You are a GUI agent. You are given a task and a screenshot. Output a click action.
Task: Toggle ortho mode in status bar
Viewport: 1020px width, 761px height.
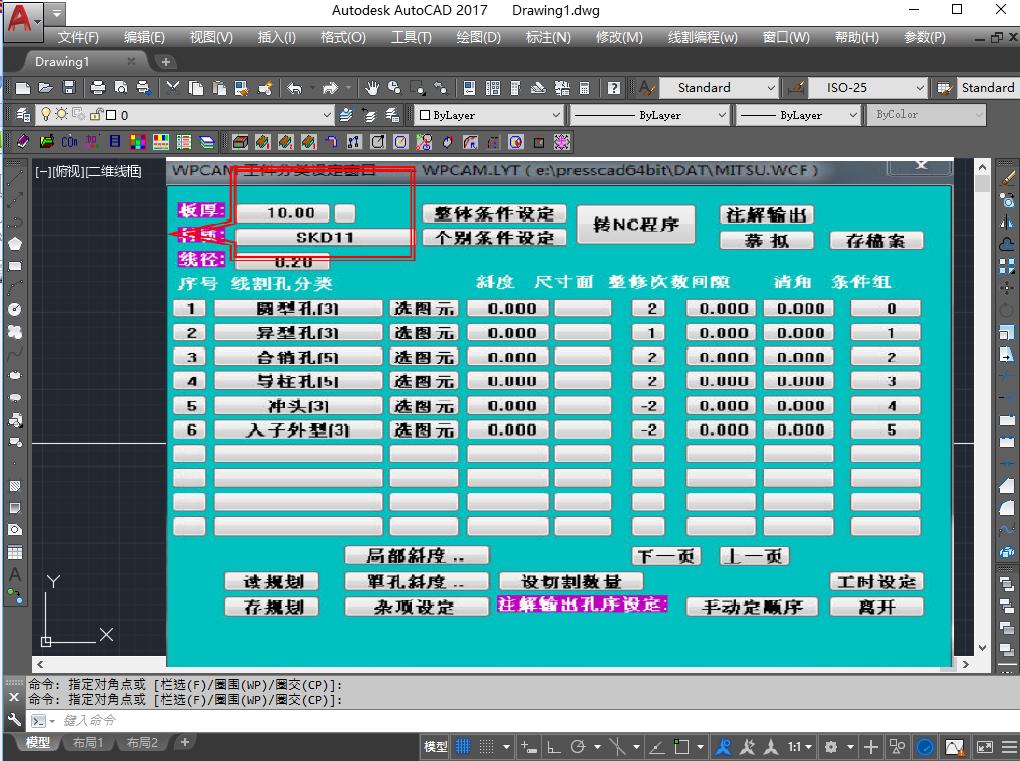pos(554,747)
